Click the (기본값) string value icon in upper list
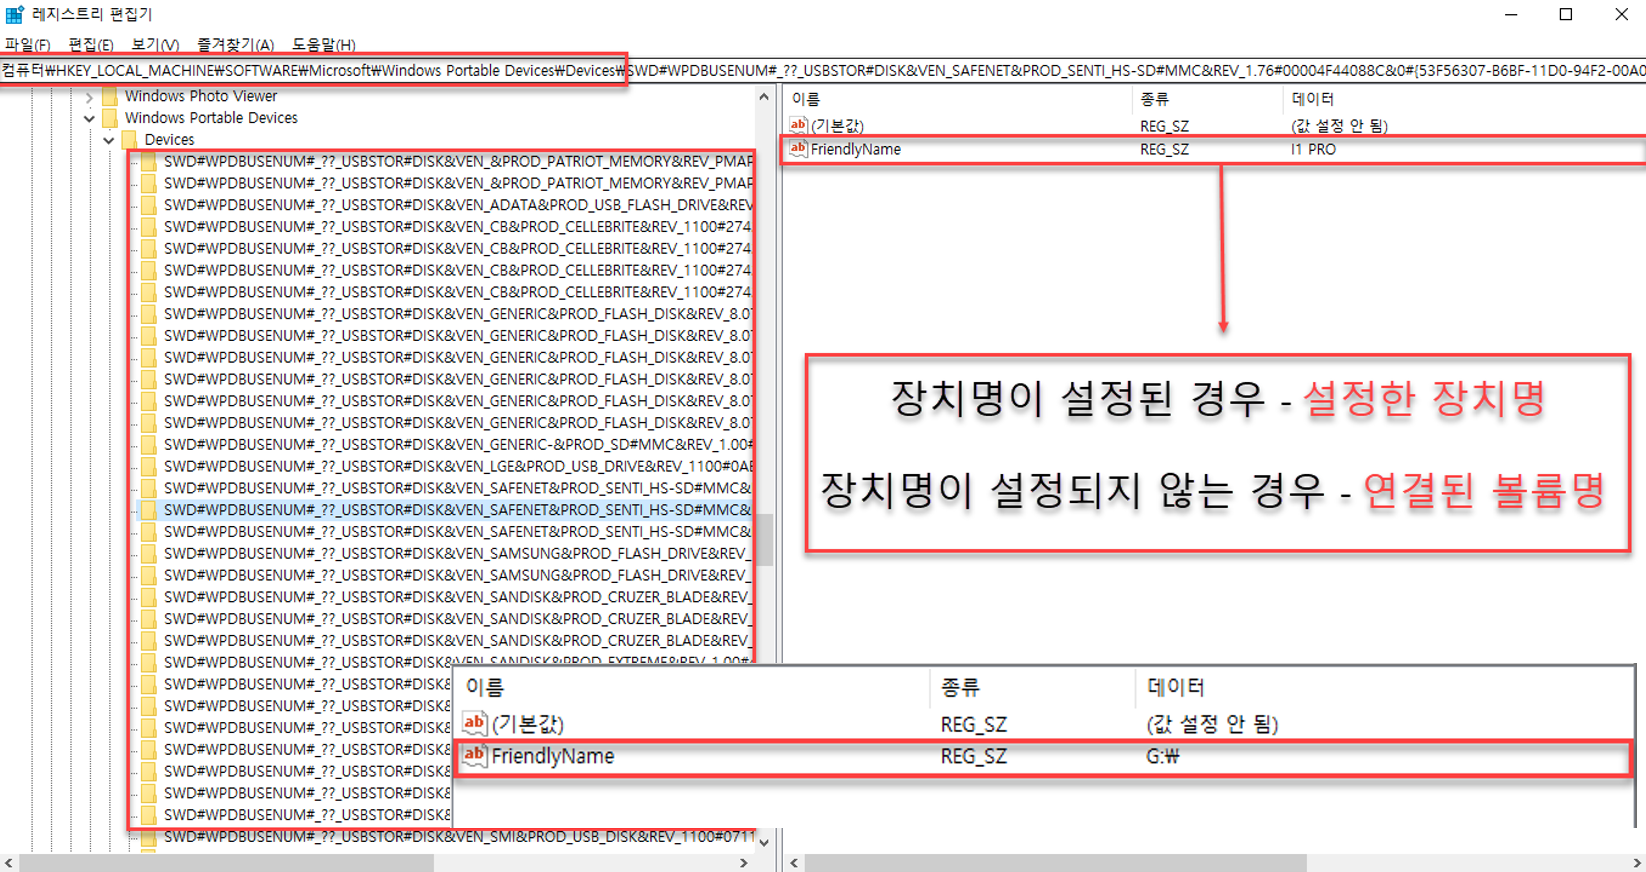1646x872 pixels. coord(798,125)
